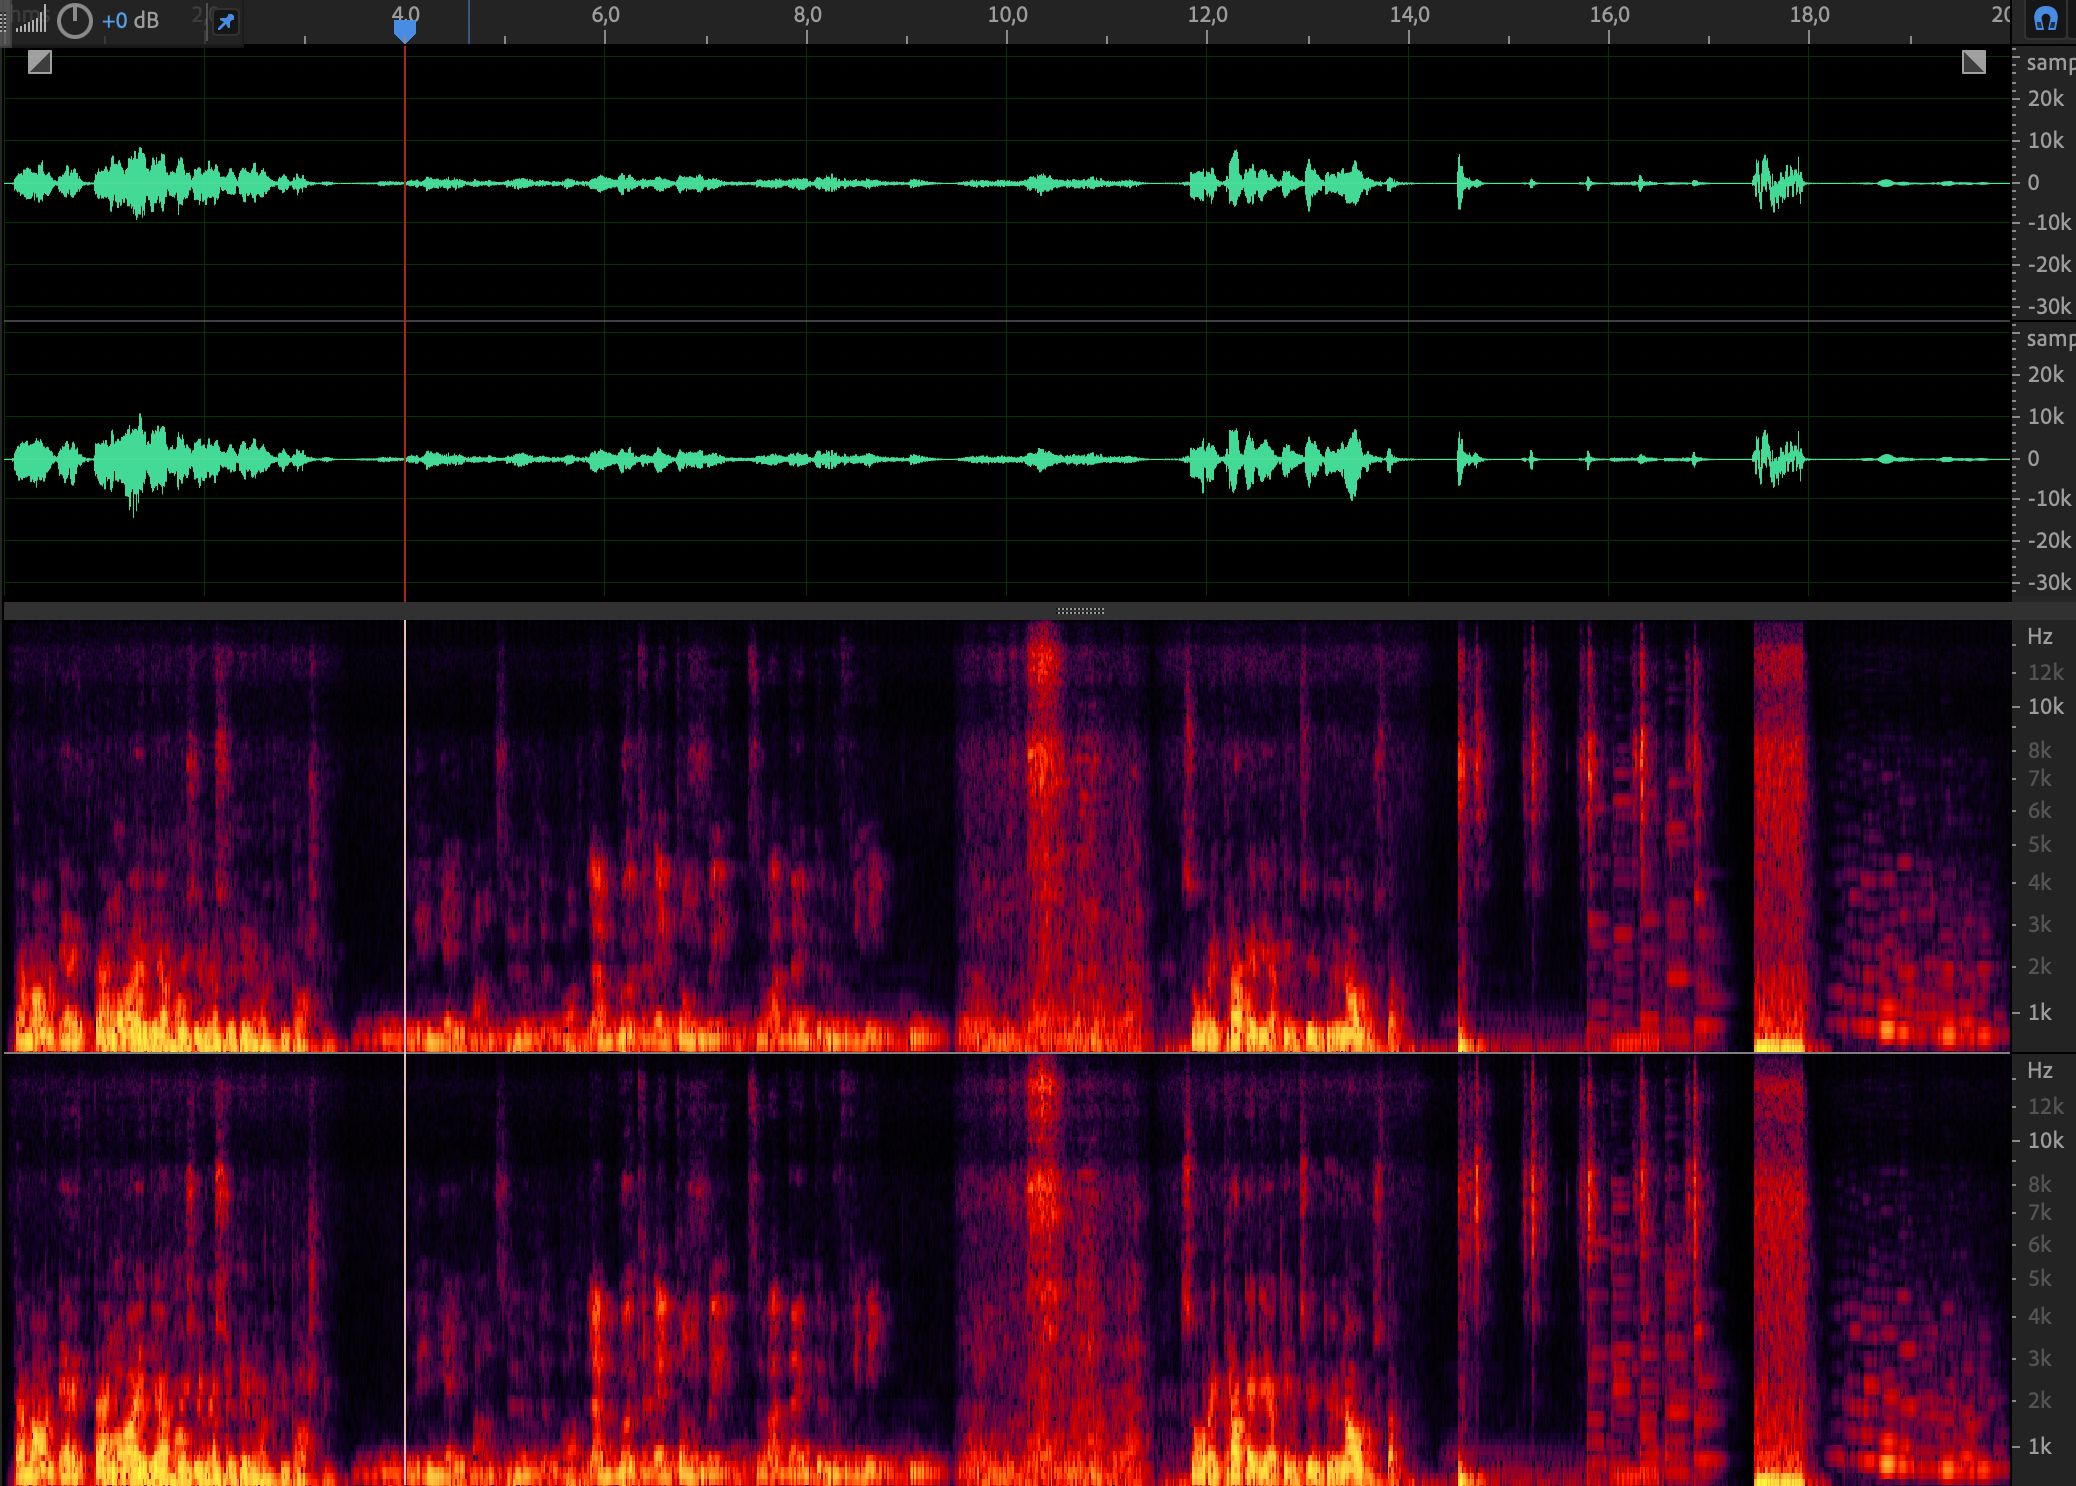Click the amplitude bars icon in HUD
This screenshot has height=1486, width=2076.
click(31, 21)
